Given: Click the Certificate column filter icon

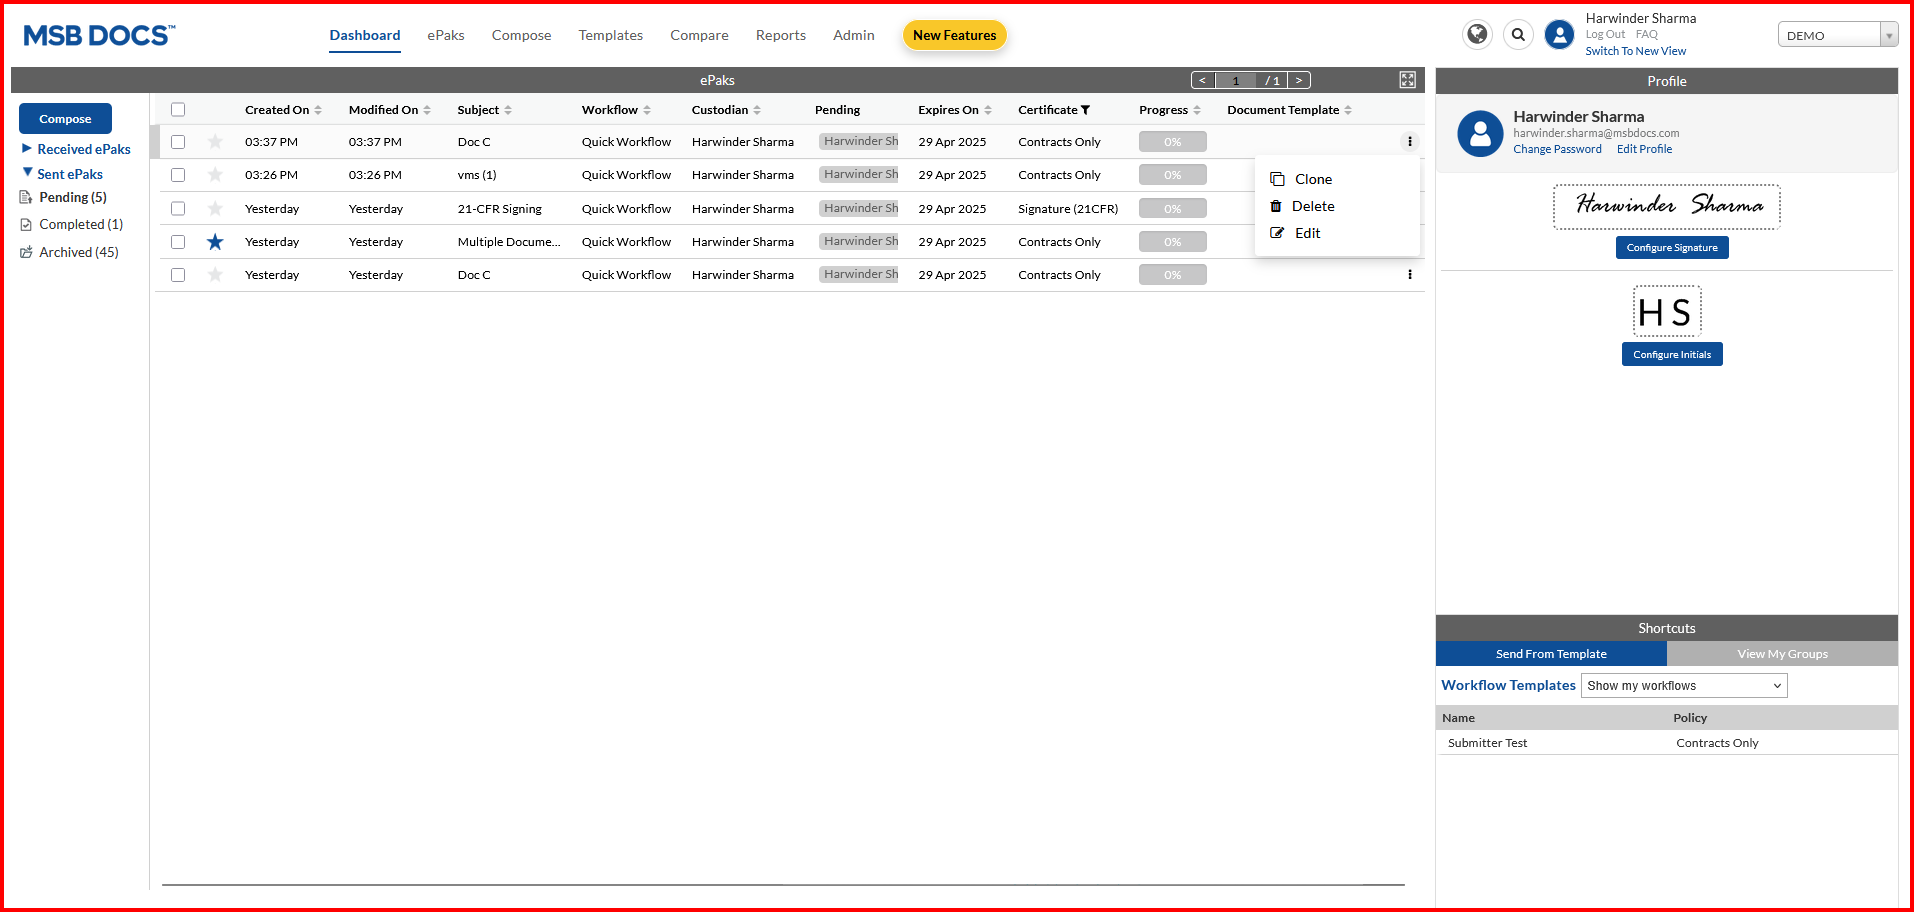Looking at the screenshot, I should click(1086, 110).
